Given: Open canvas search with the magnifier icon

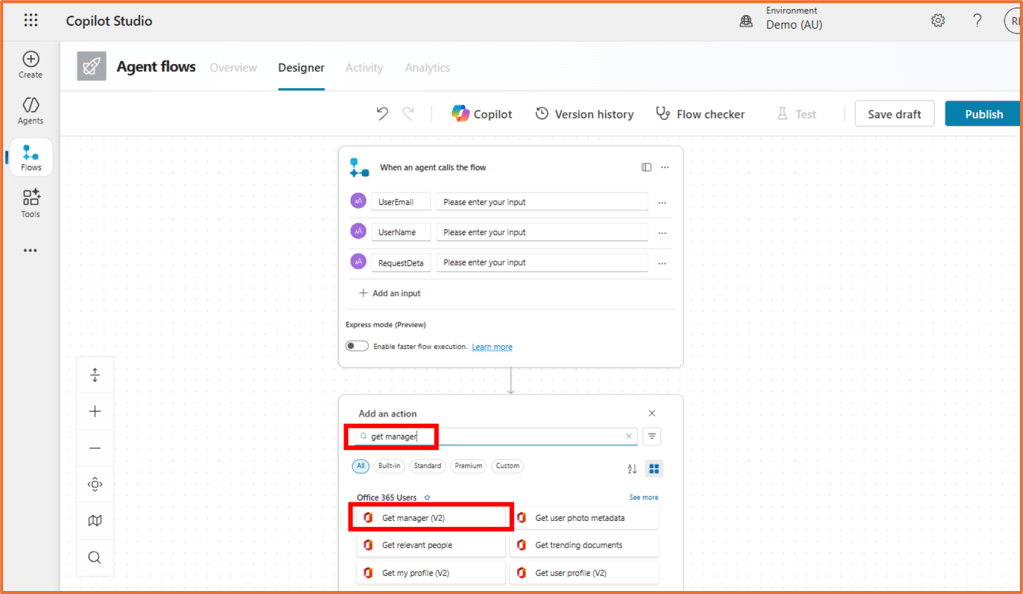Looking at the screenshot, I should coord(94,557).
